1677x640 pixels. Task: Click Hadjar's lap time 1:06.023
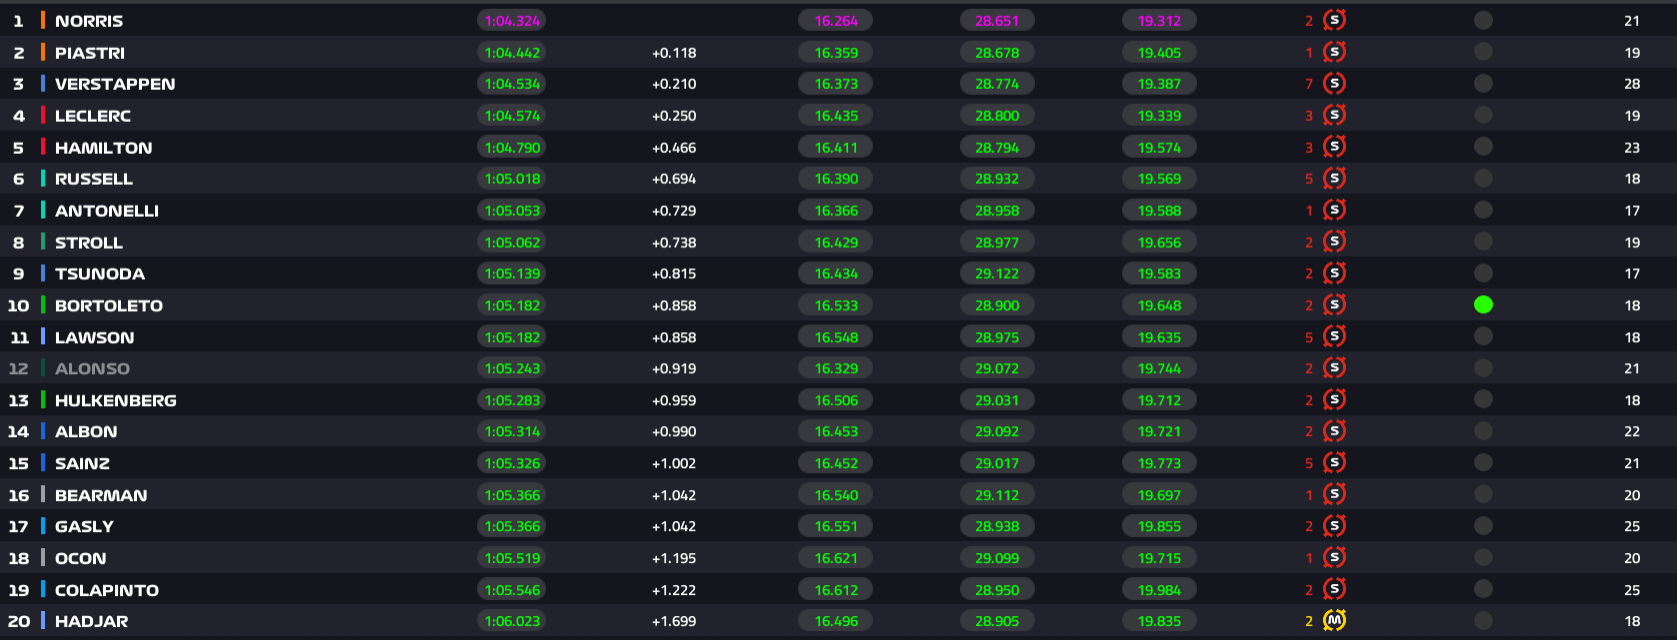(x=512, y=621)
